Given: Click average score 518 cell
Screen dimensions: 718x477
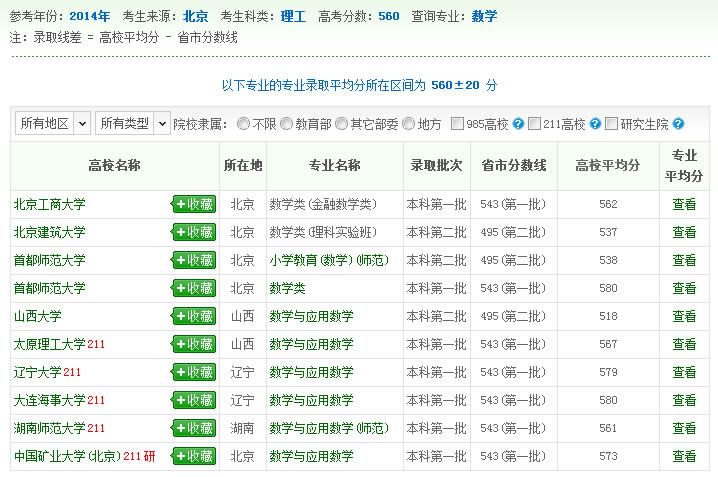Looking at the screenshot, I should pyautogui.click(x=608, y=316).
